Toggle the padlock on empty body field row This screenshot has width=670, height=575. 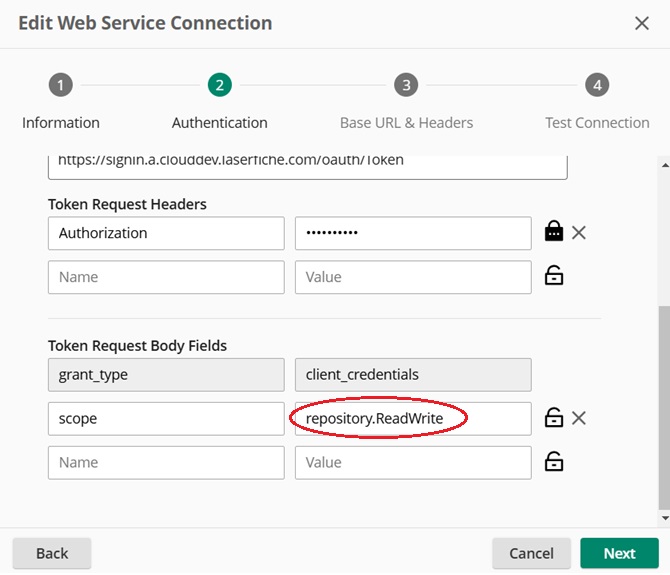pos(553,462)
